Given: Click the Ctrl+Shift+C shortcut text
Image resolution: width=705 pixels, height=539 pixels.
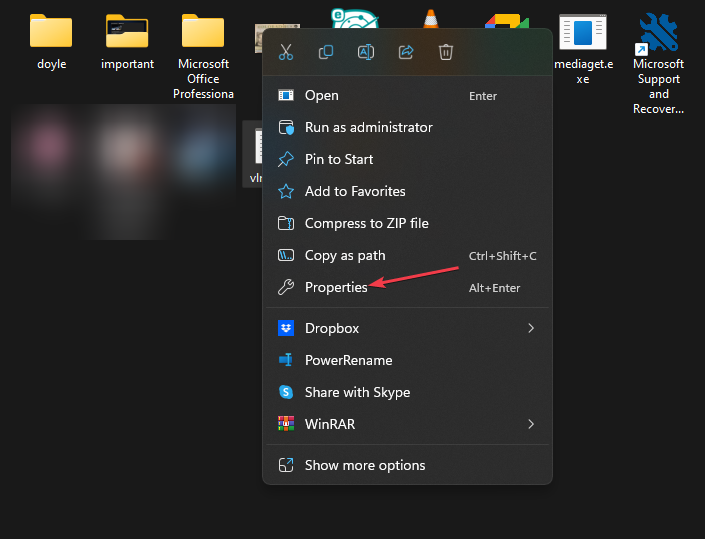Looking at the screenshot, I should pos(502,256).
